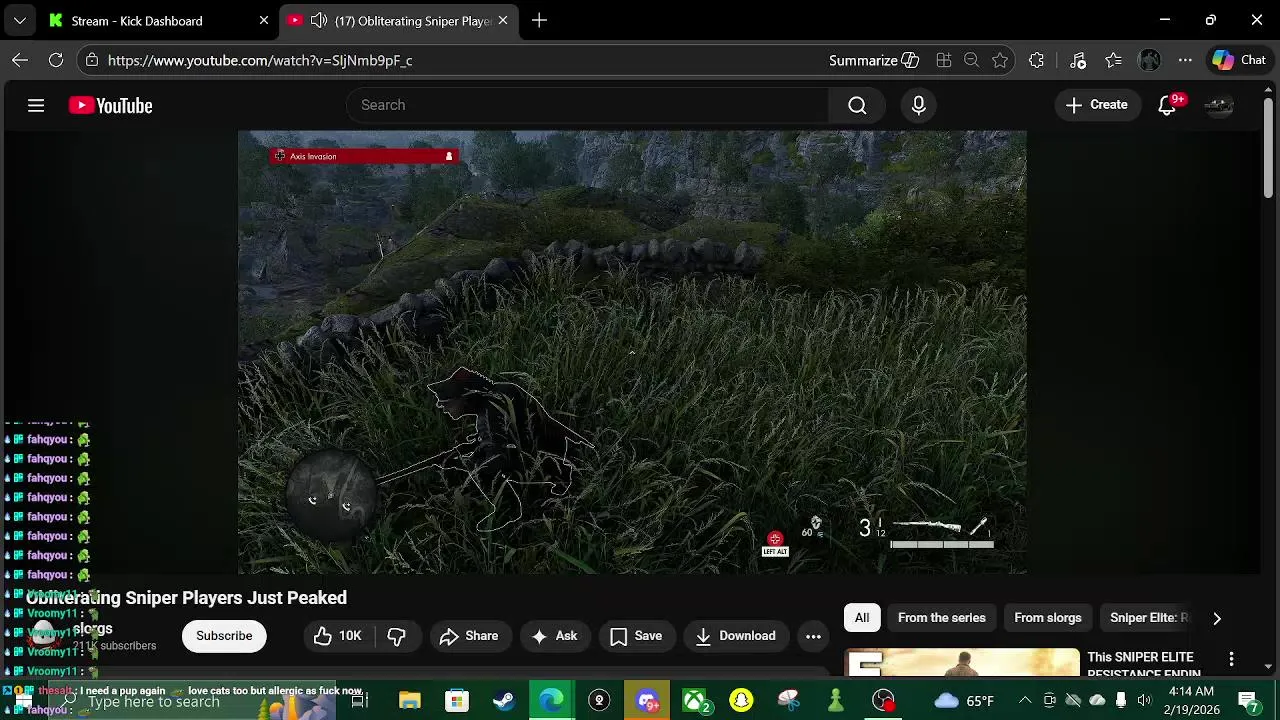Share the video

point(468,636)
